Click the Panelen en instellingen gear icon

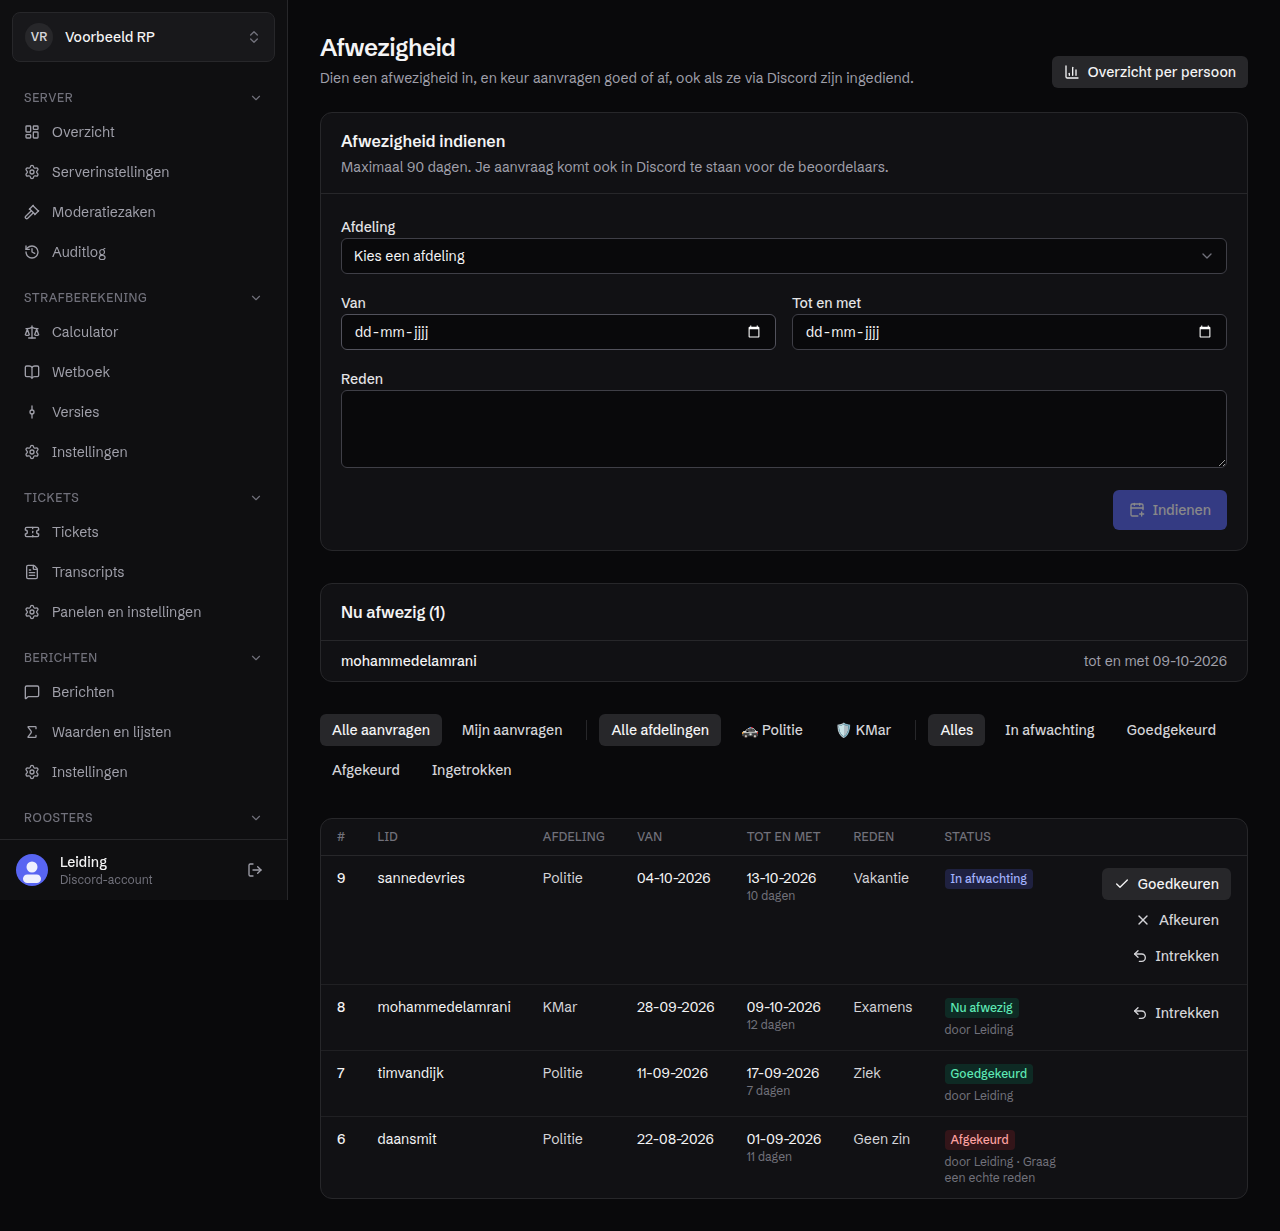(32, 612)
